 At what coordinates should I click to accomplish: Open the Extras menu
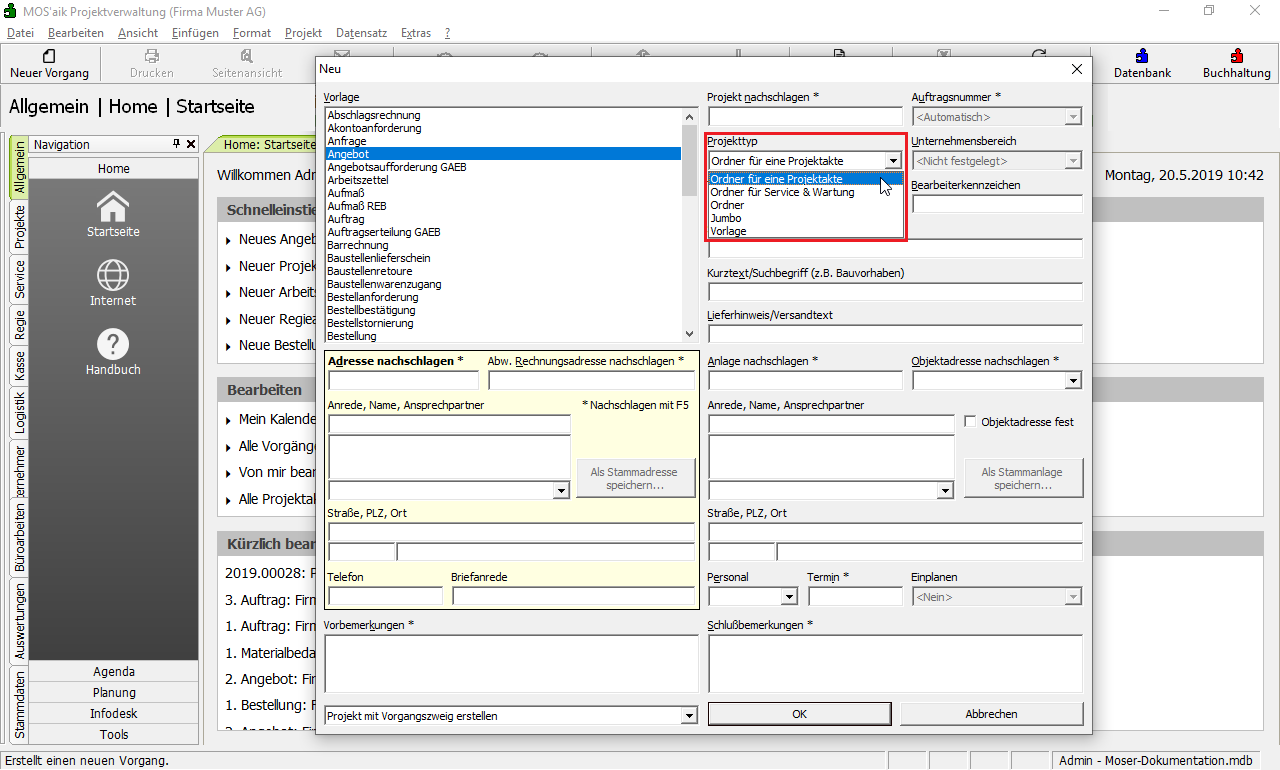415,33
